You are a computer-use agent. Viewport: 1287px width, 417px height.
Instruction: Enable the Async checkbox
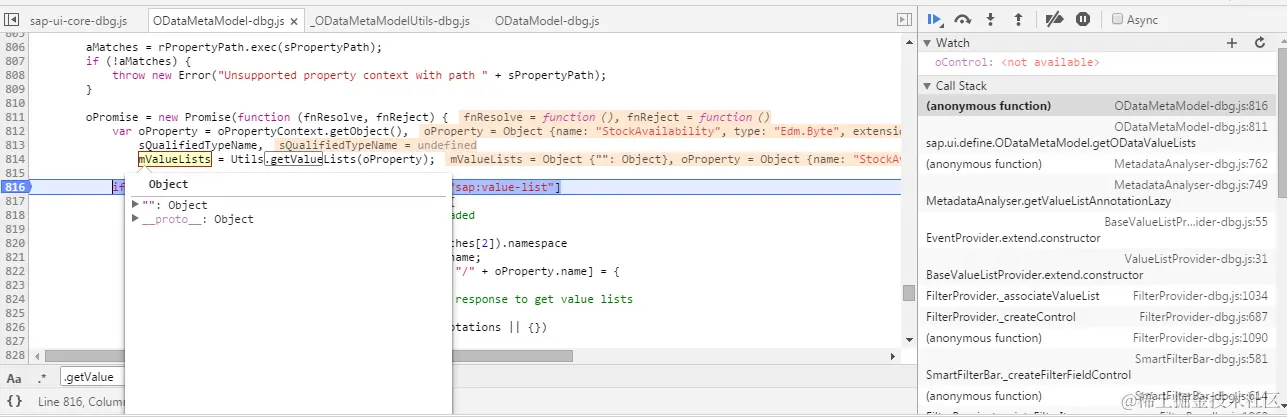coord(1118,20)
